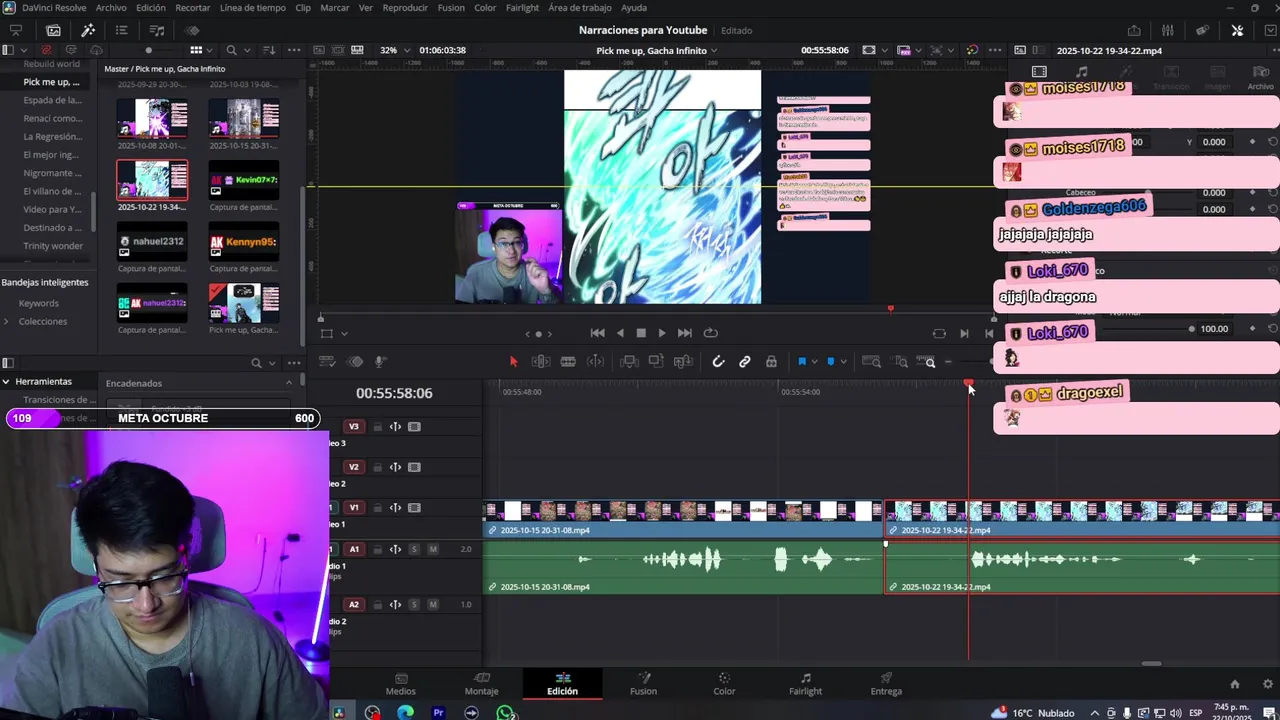This screenshot has width=1280, height=720.
Task: Solo the A1 audio track
Action: point(414,549)
